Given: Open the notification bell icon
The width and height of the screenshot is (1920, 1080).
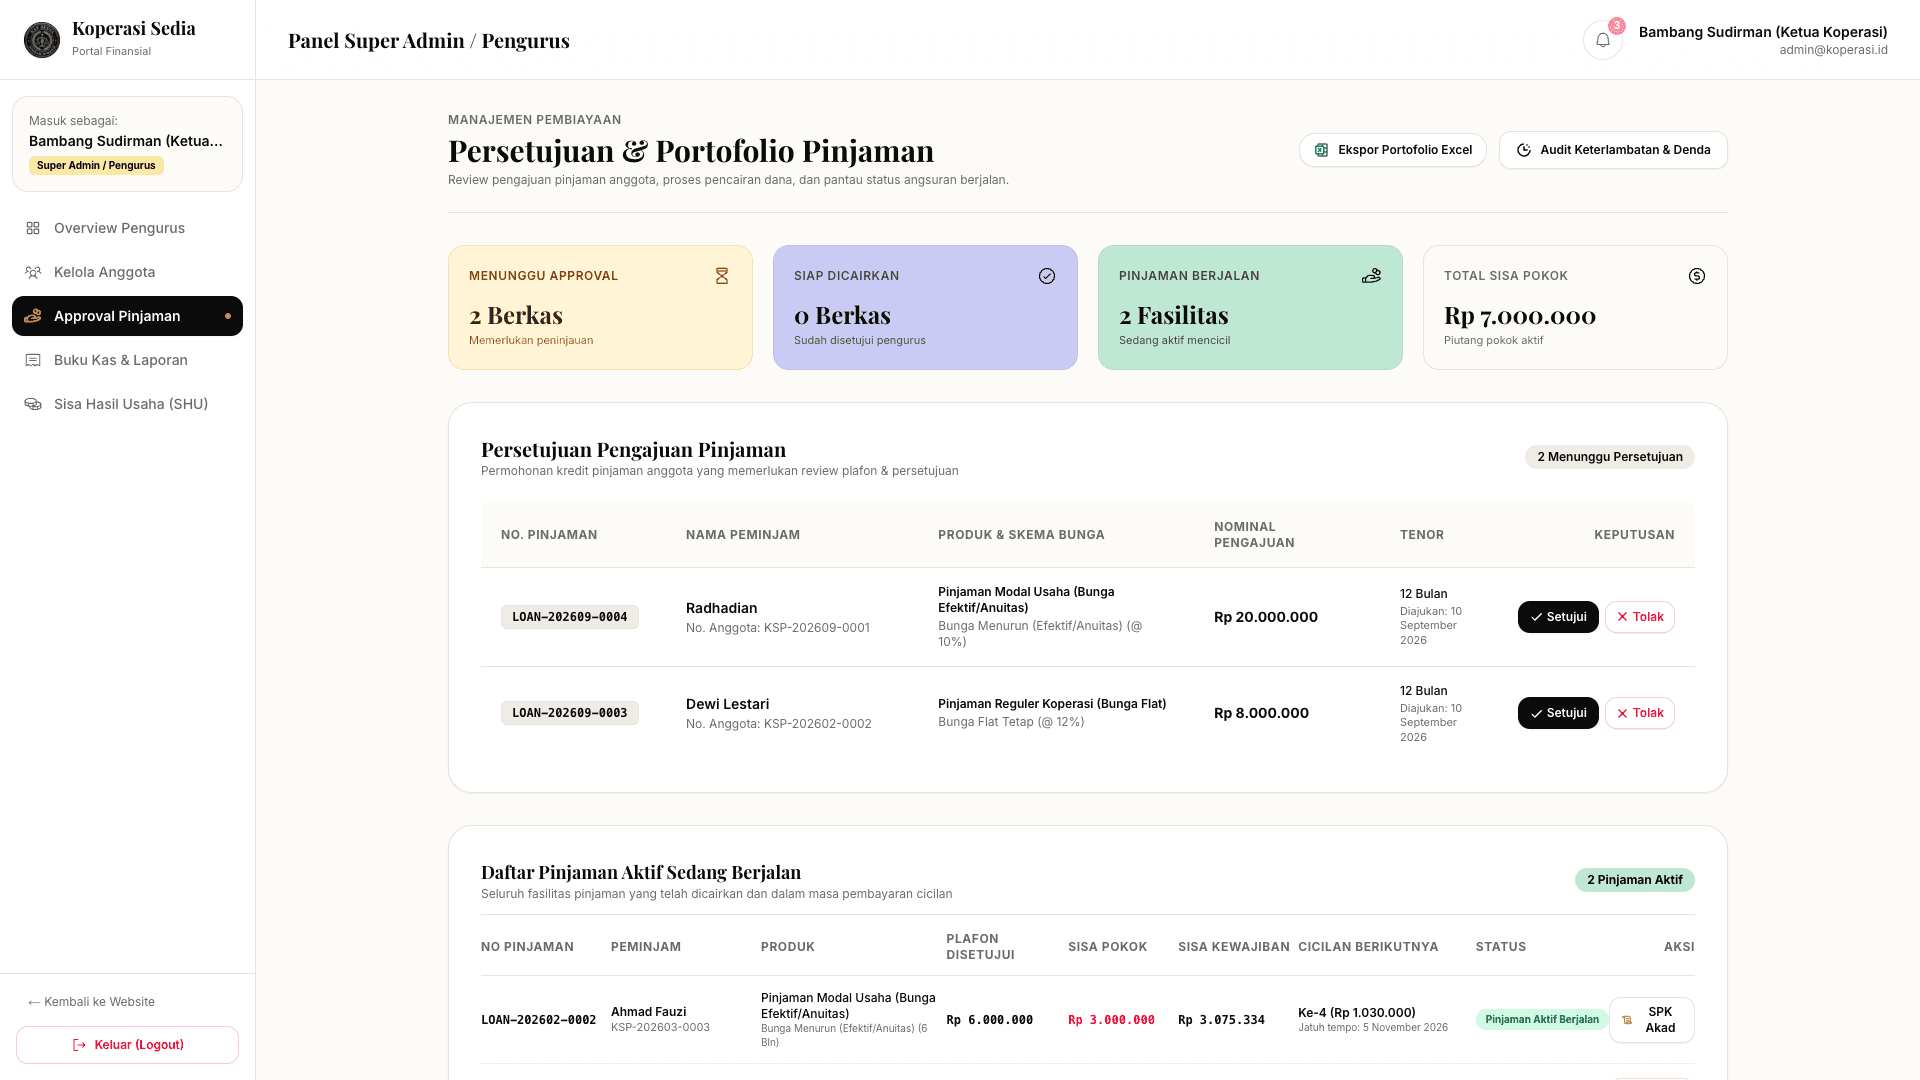Looking at the screenshot, I should tap(1602, 40).
